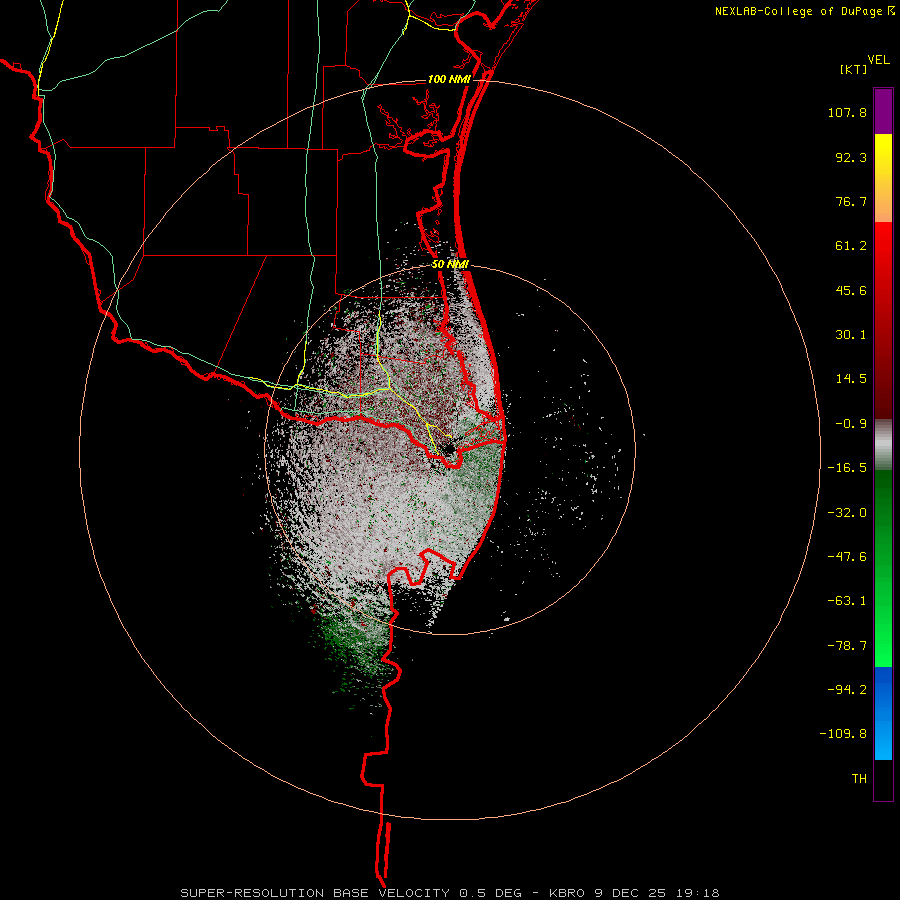Click the 76.7 legend value
This screenshot has width=900, height=900.
pos(851,201)
